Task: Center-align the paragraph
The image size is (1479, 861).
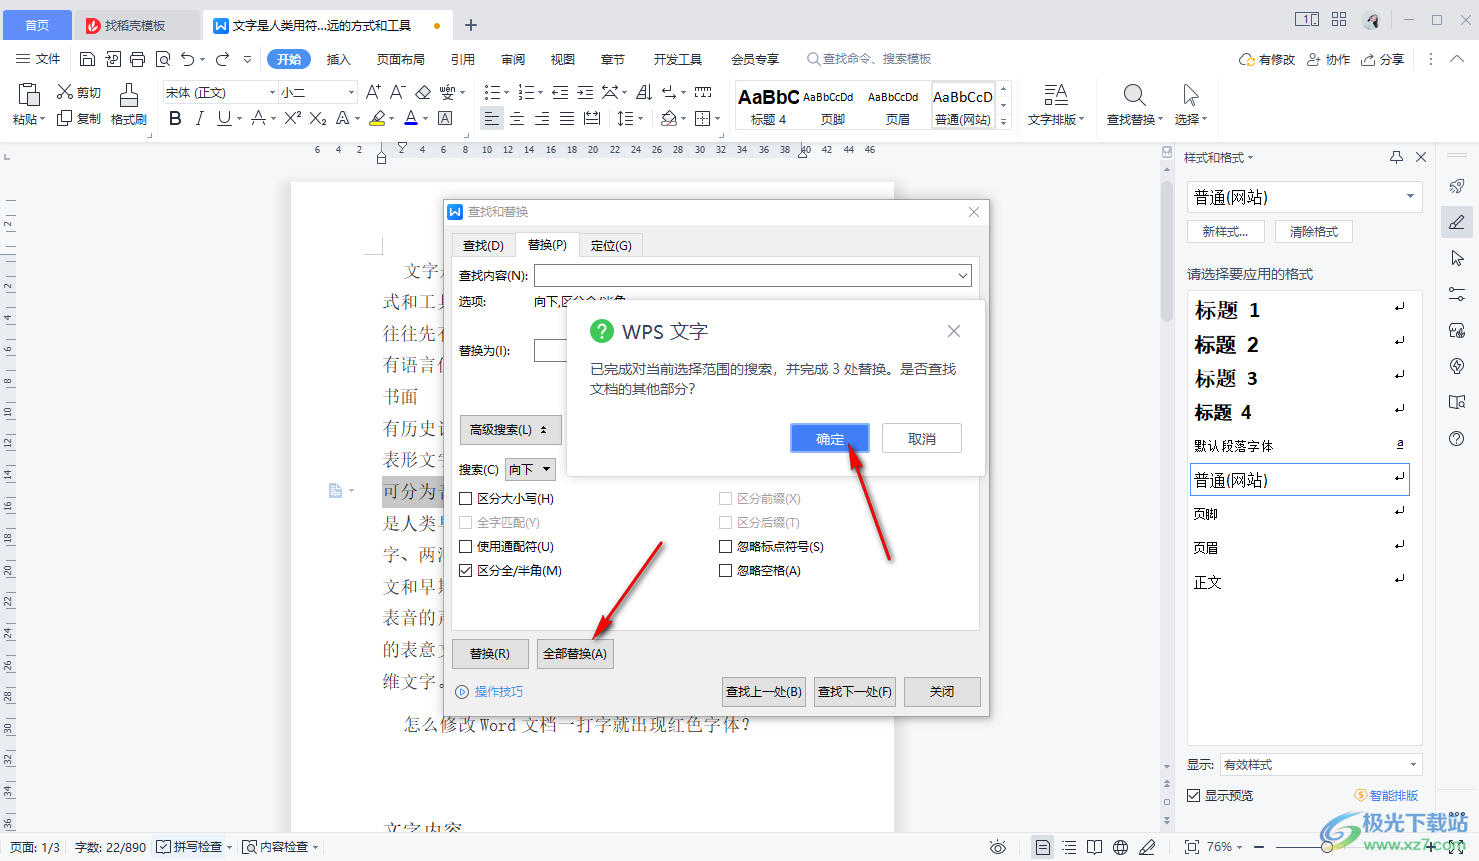Action: coord(517,118)
